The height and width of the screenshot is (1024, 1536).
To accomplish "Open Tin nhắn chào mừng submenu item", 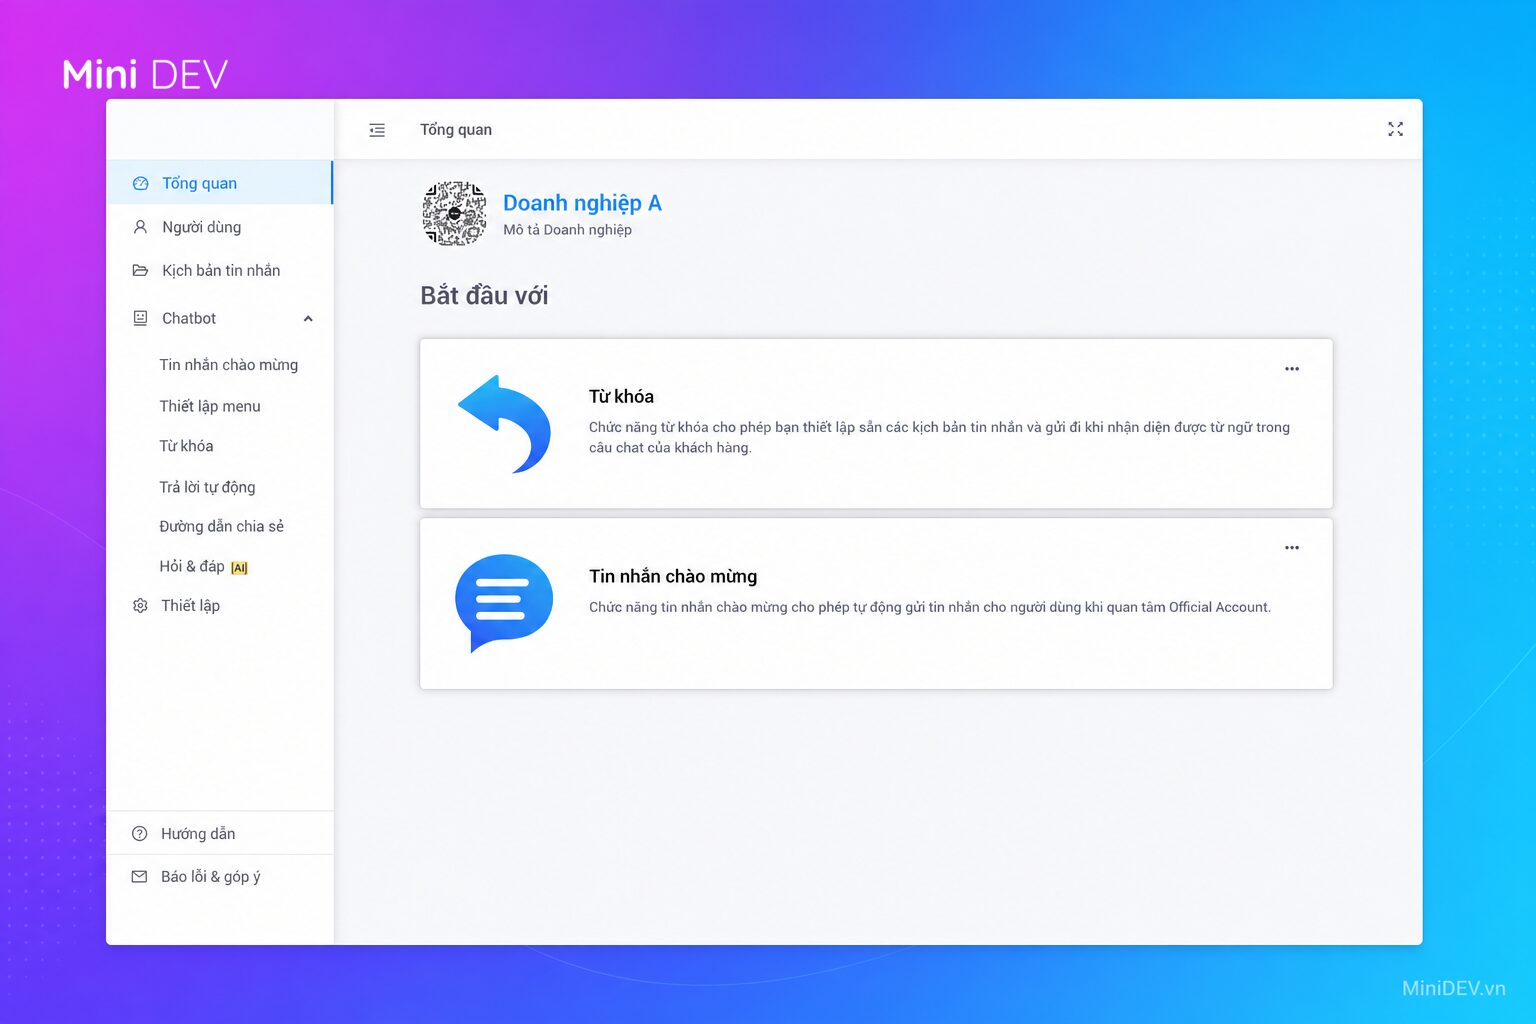I will (x=229, y=365).
